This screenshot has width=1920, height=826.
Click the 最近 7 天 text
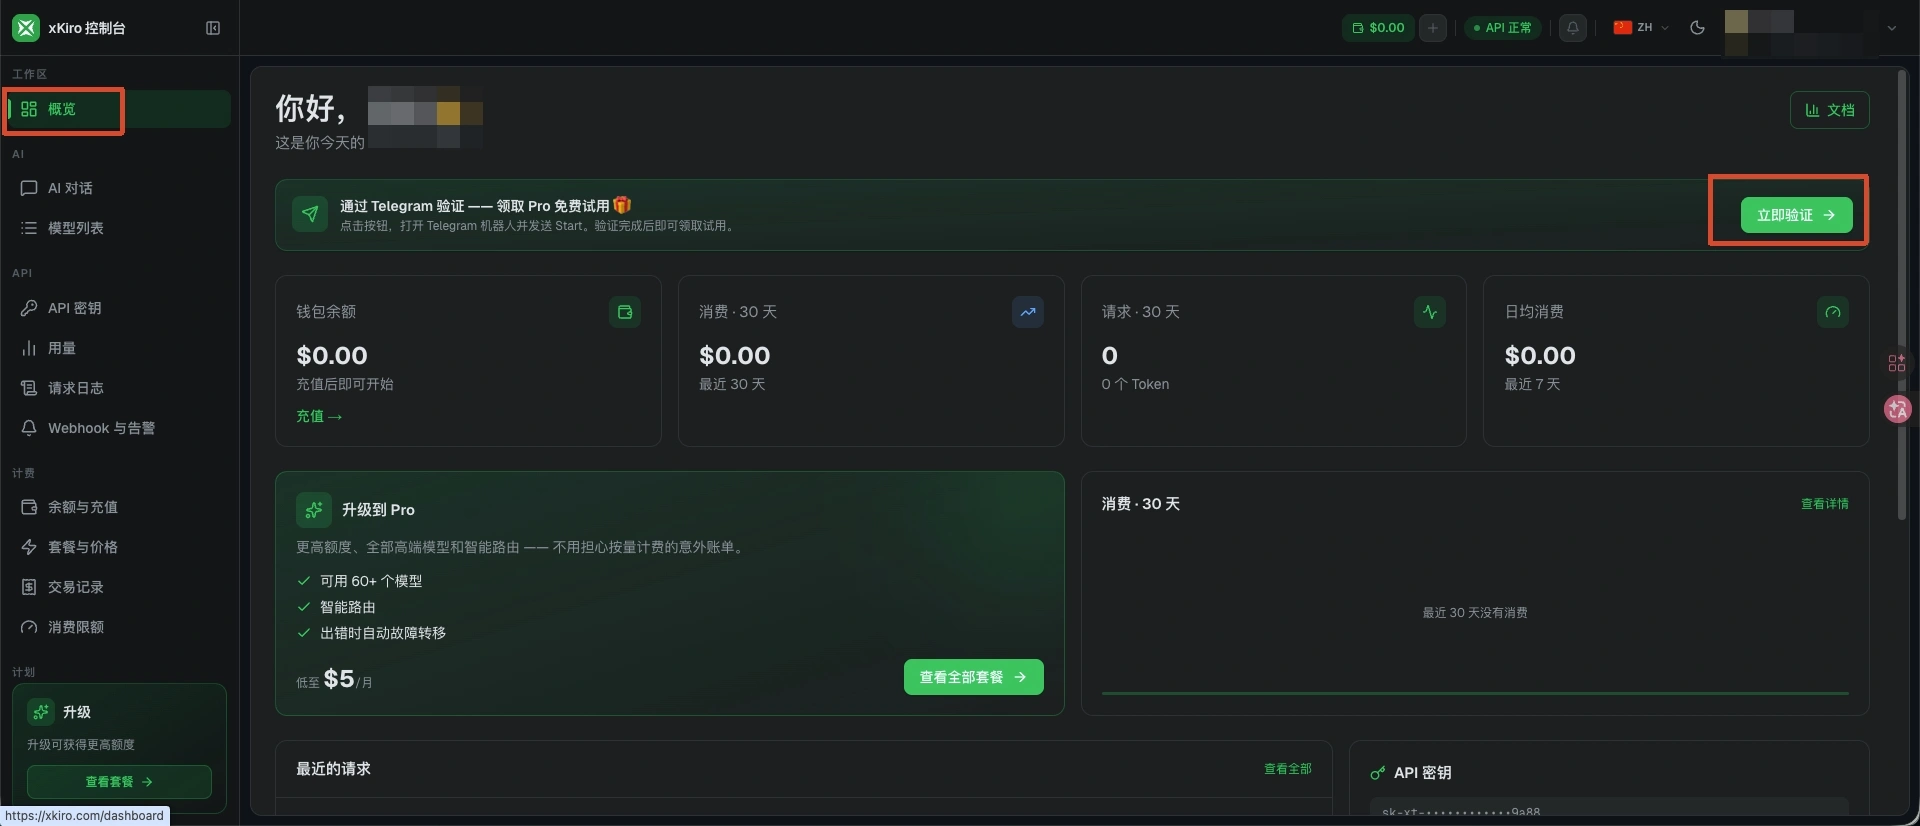[1532, 384]
